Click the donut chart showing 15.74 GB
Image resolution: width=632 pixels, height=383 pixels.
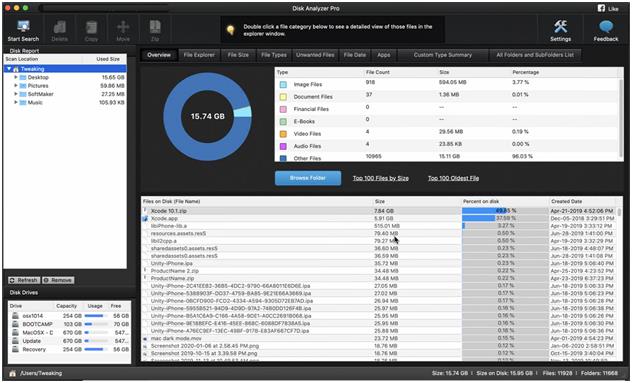click(x=208, y=117)
